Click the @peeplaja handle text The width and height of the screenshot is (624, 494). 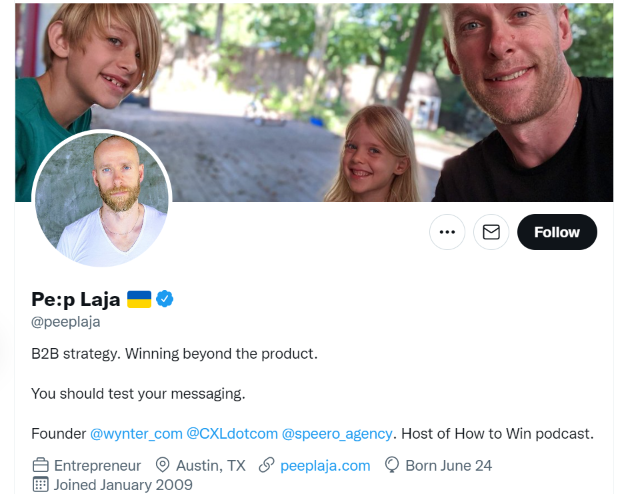tap(66, 321)
